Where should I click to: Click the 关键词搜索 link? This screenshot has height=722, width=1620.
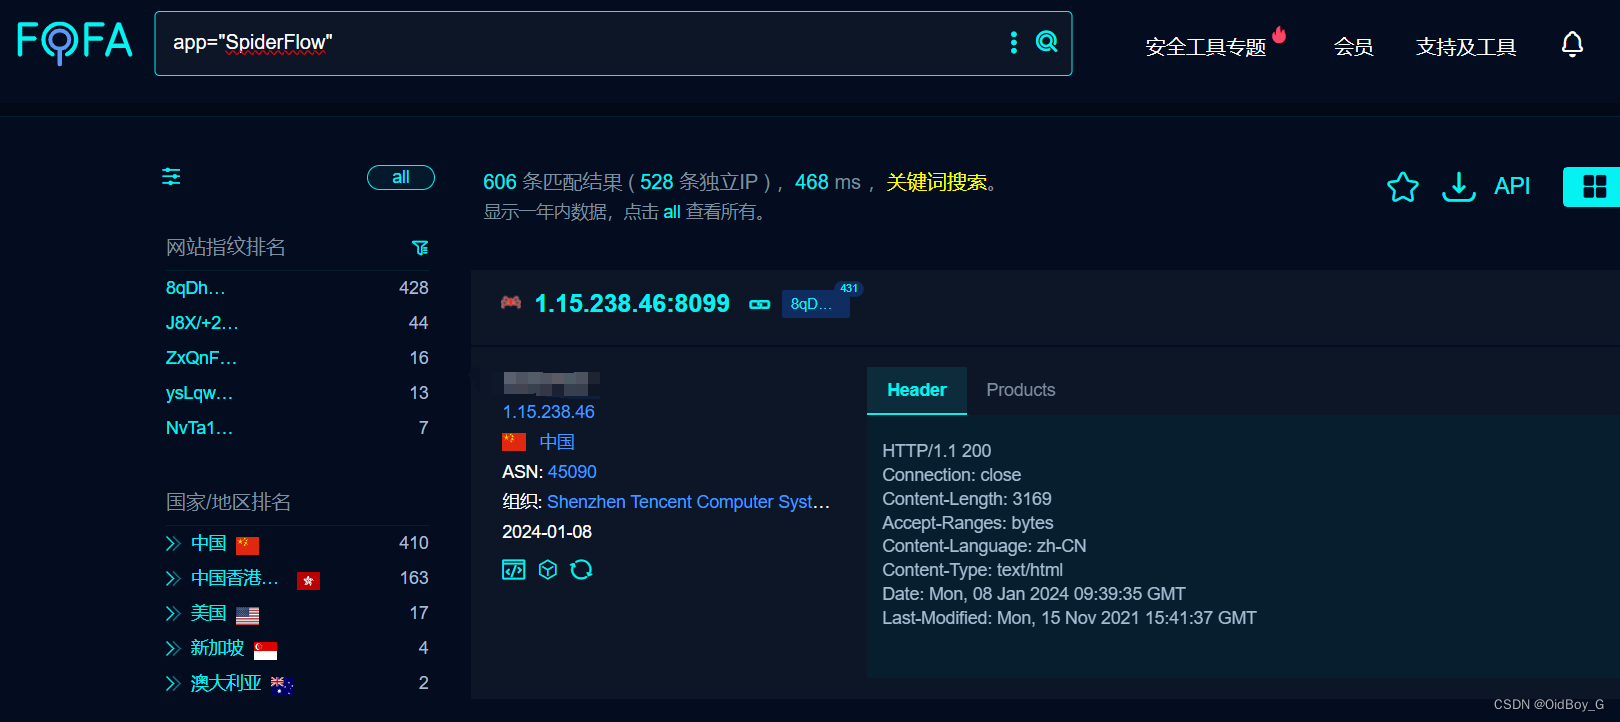point(937,182)
